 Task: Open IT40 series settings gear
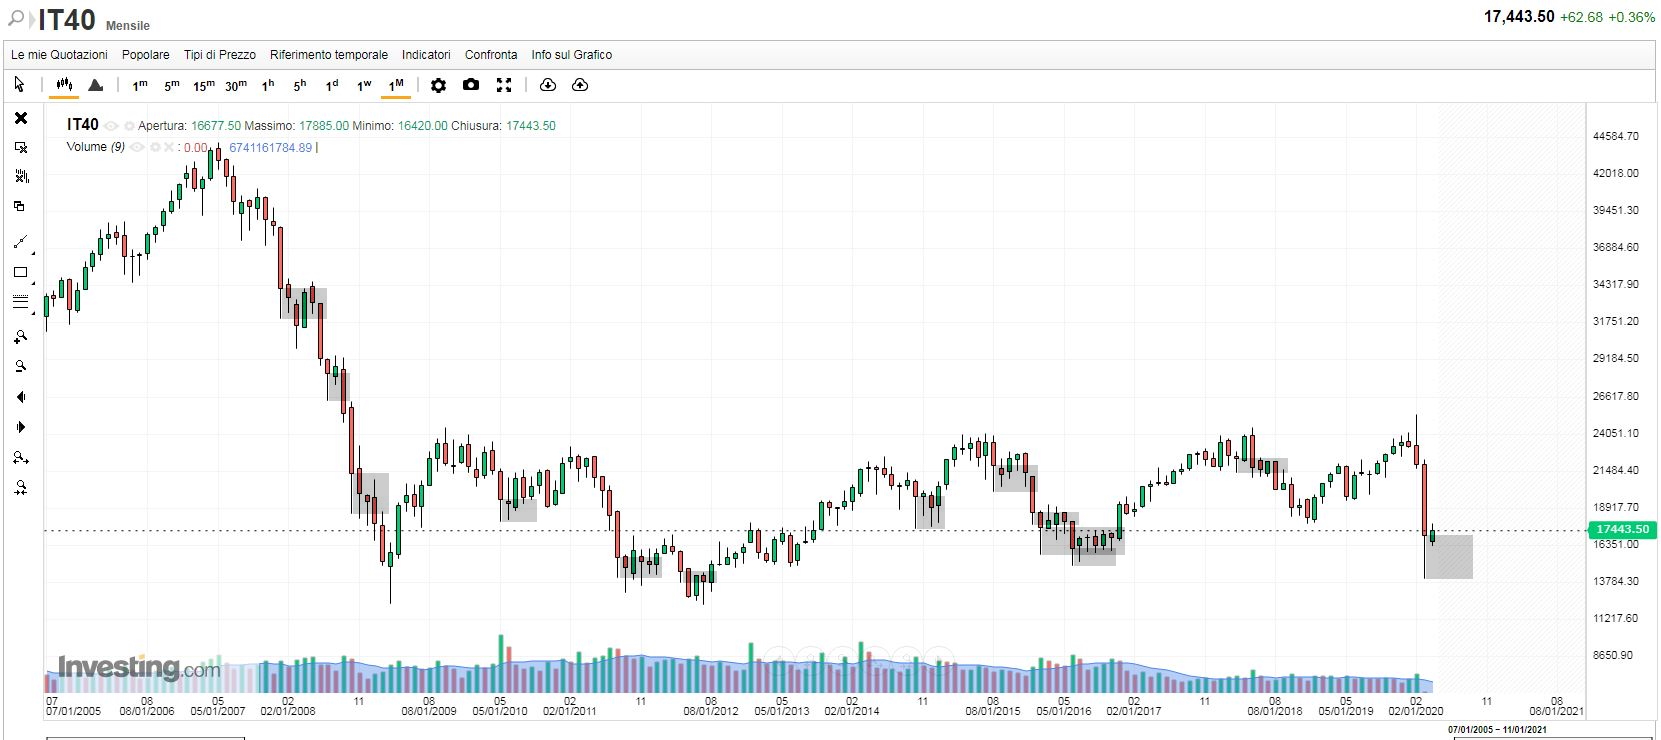click(x=129, y=126)
